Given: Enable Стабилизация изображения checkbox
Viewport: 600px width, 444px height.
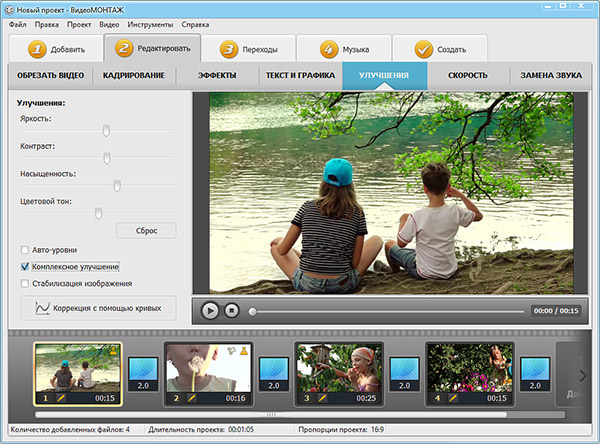Looking at the screenshot, I should click(x=25, y=284).
